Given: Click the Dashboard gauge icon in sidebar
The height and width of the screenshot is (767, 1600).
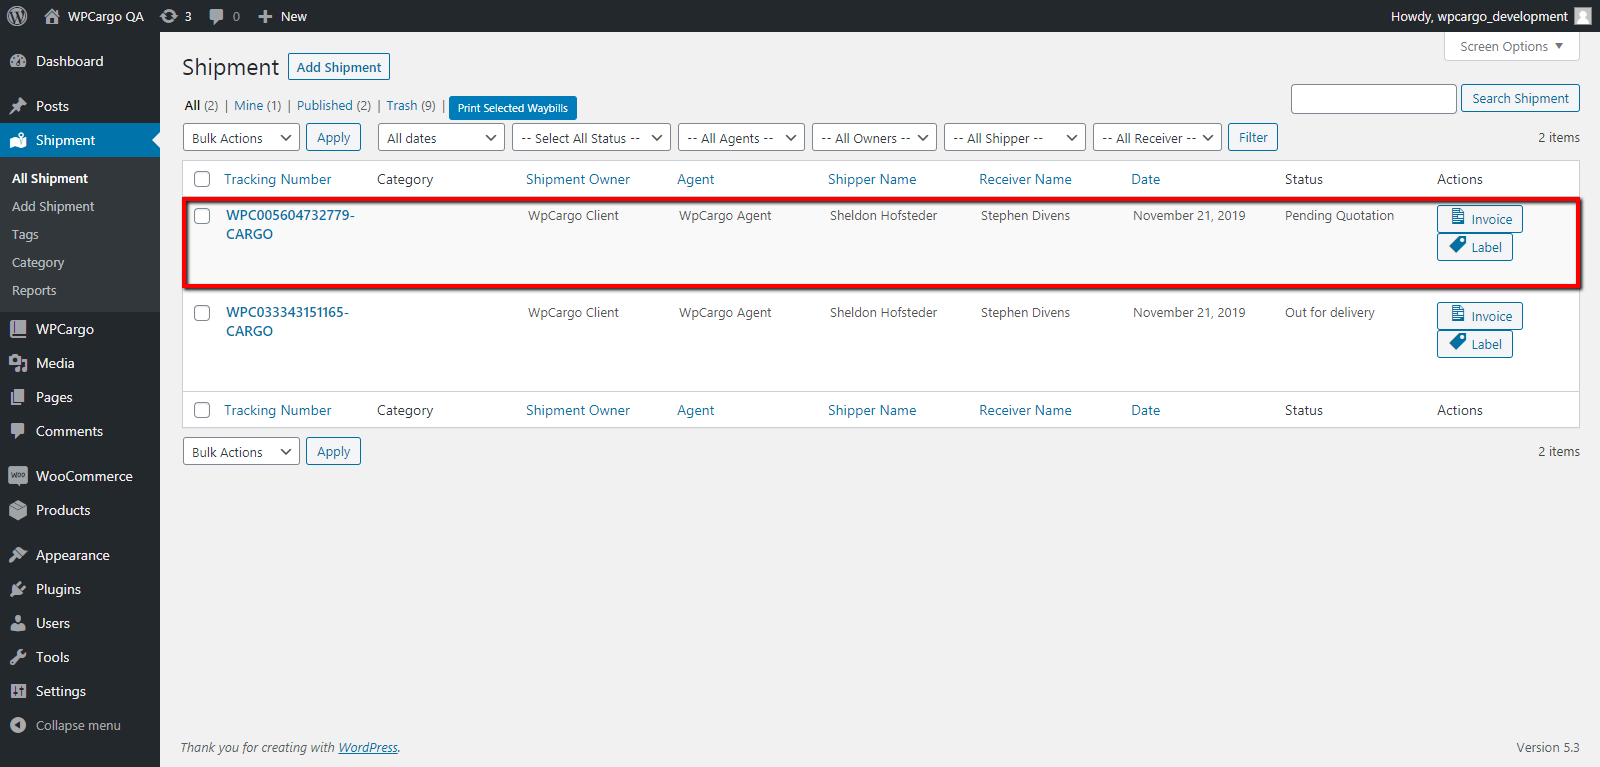Looking at the screenshot, I should click(18, 61).
